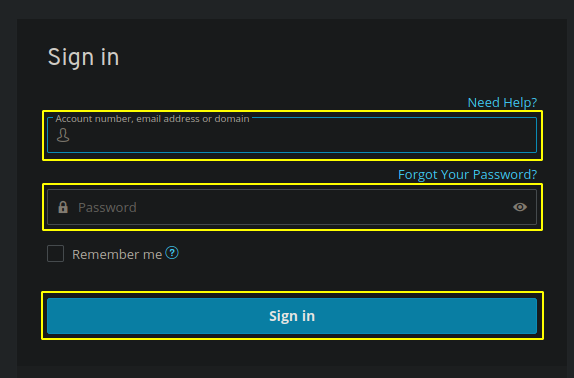Click the Account number, email address label

click(152, 119)
